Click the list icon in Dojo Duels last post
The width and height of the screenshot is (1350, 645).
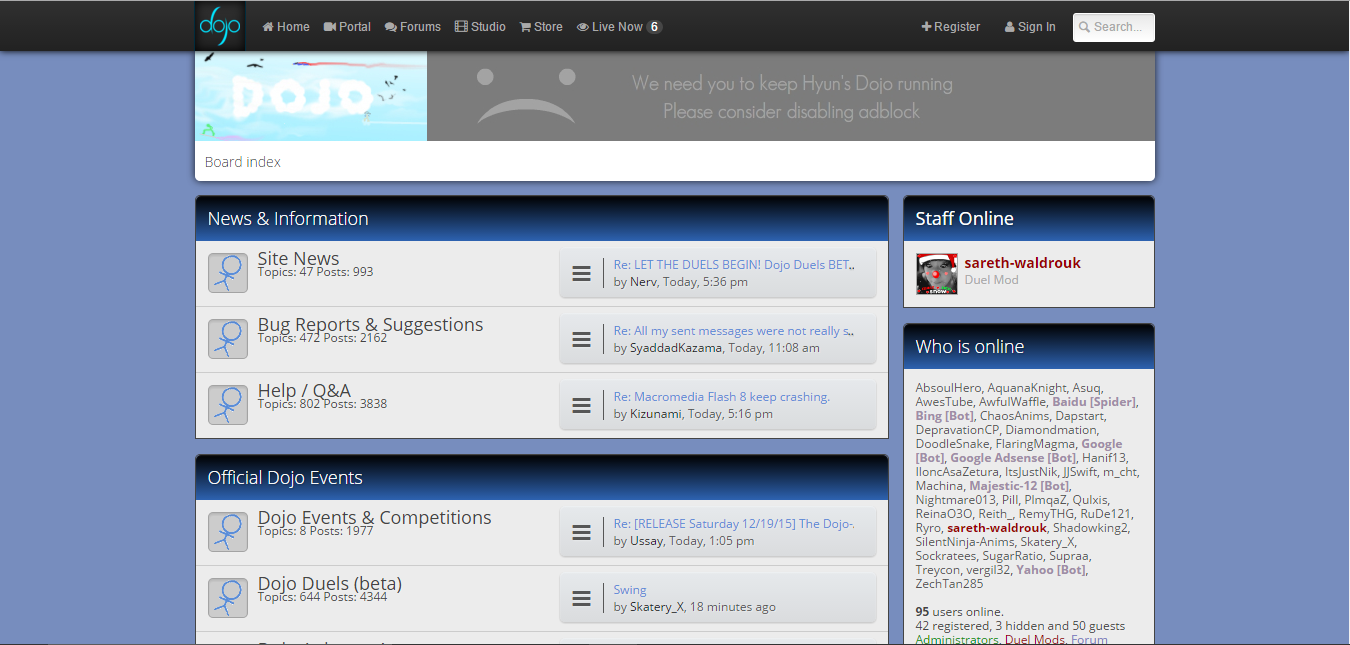click(x=581, y=598)
